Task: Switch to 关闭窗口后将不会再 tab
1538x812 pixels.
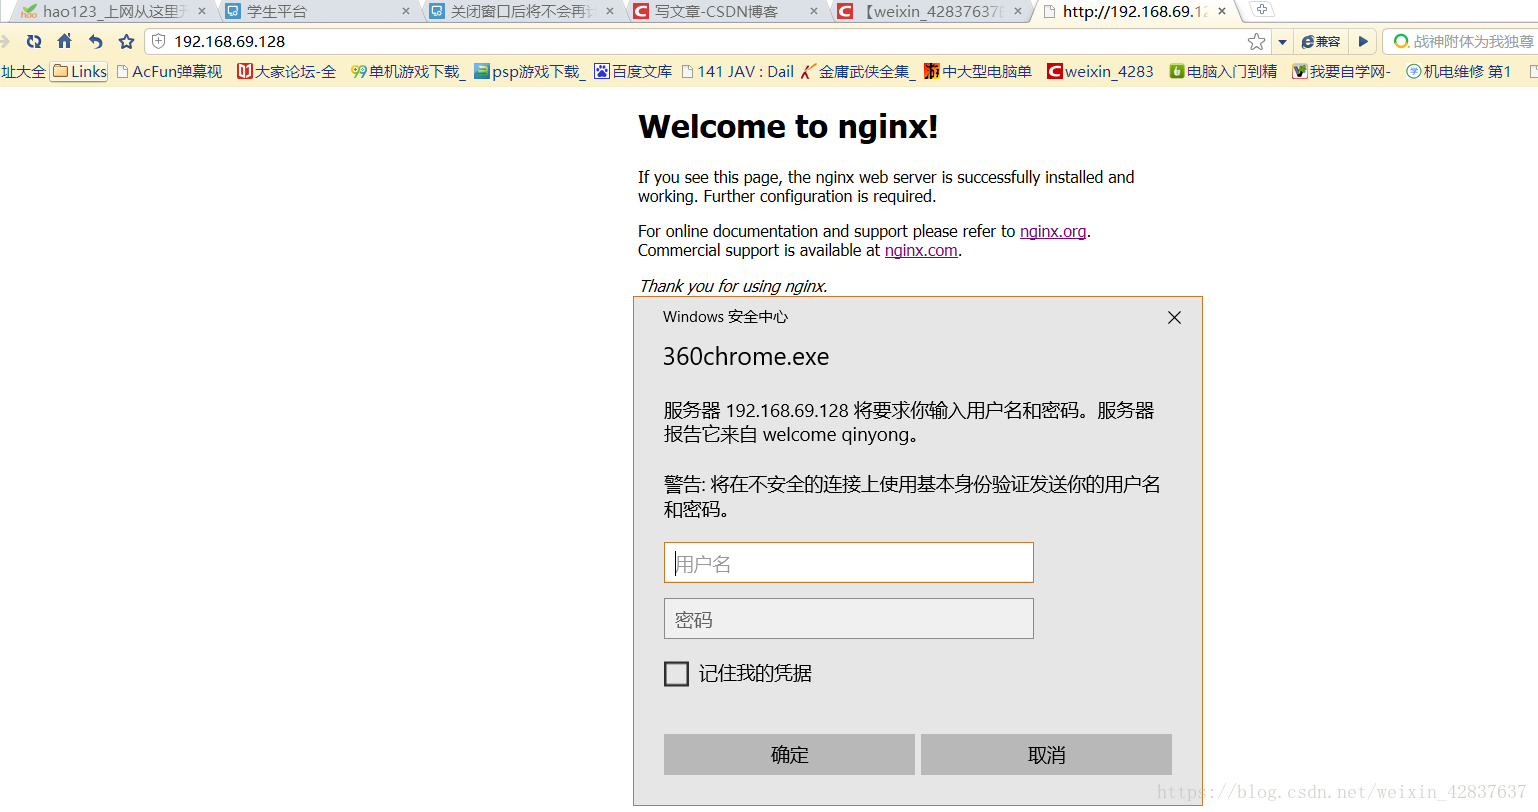Action: click(522, 11)
